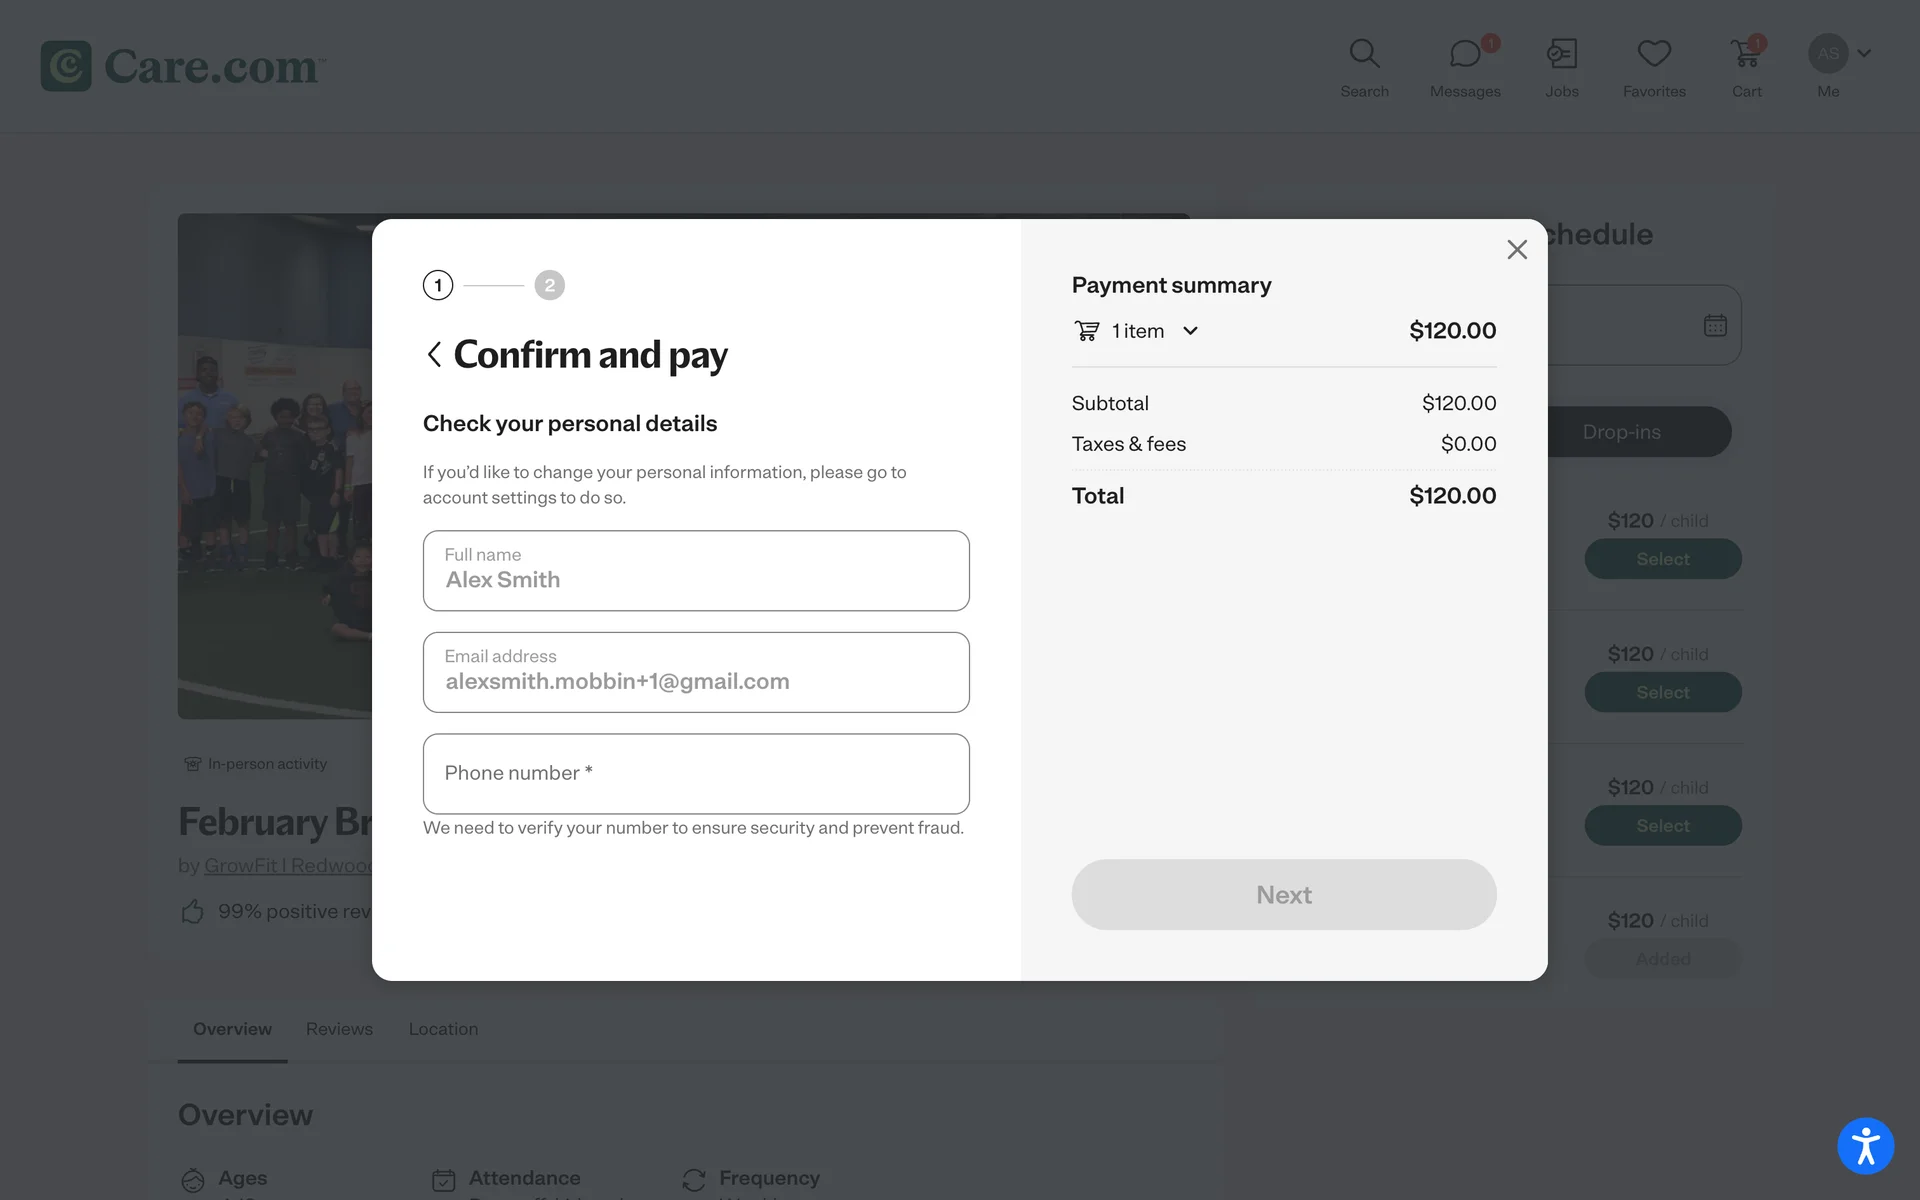Screen dimensions: 1920x1200
Task: Switch to the Location tab
Action: [443, 1029]
